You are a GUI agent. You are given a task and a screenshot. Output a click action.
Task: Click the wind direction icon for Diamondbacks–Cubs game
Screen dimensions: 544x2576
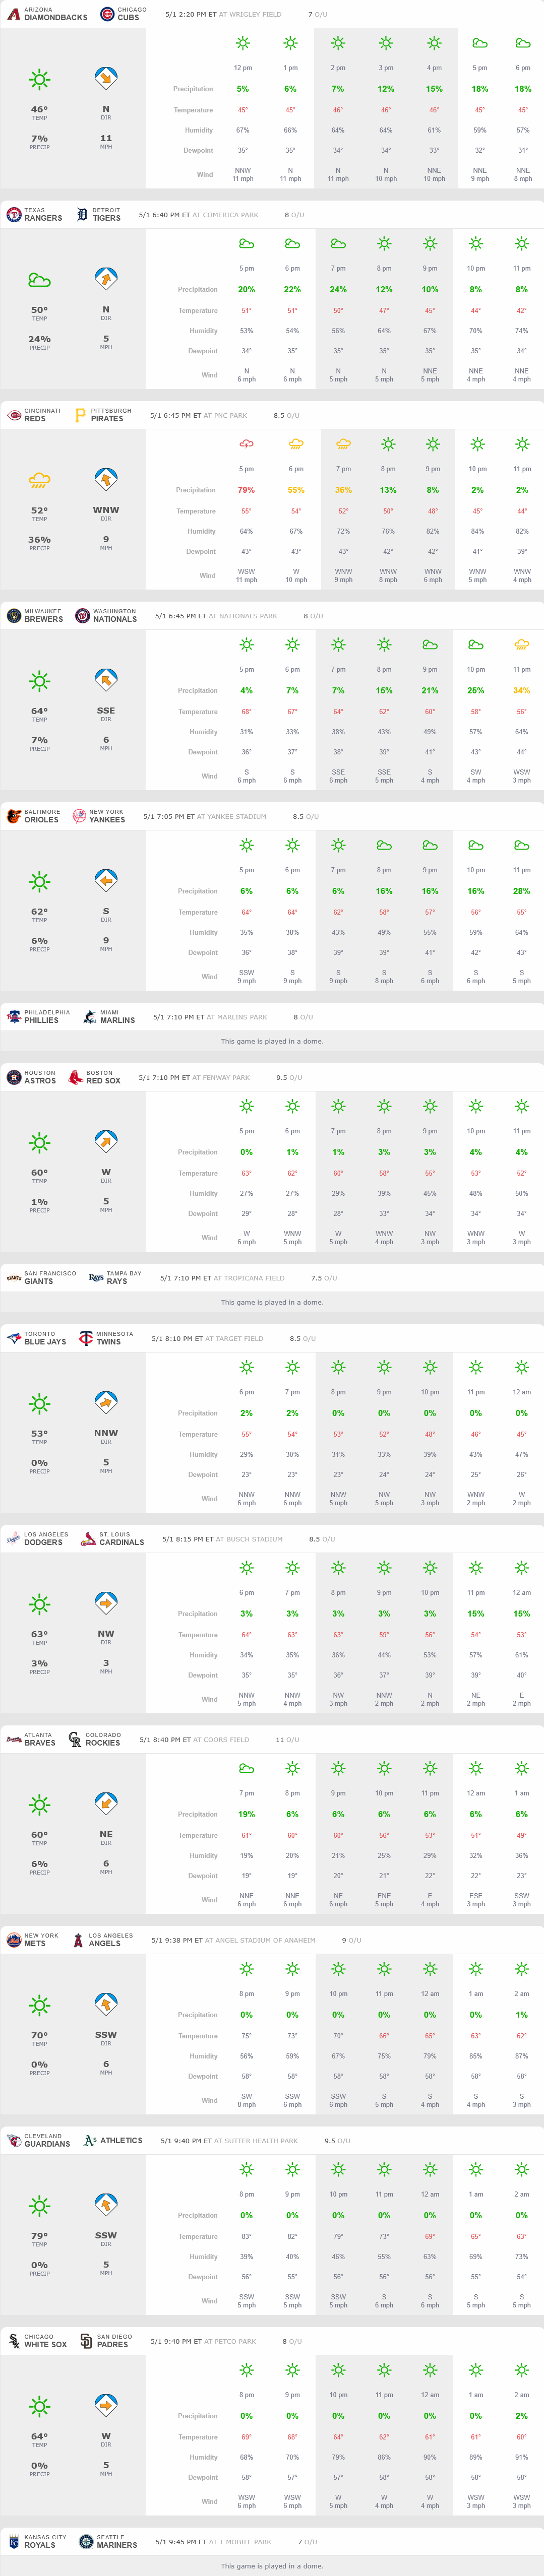tap(106, 78)
